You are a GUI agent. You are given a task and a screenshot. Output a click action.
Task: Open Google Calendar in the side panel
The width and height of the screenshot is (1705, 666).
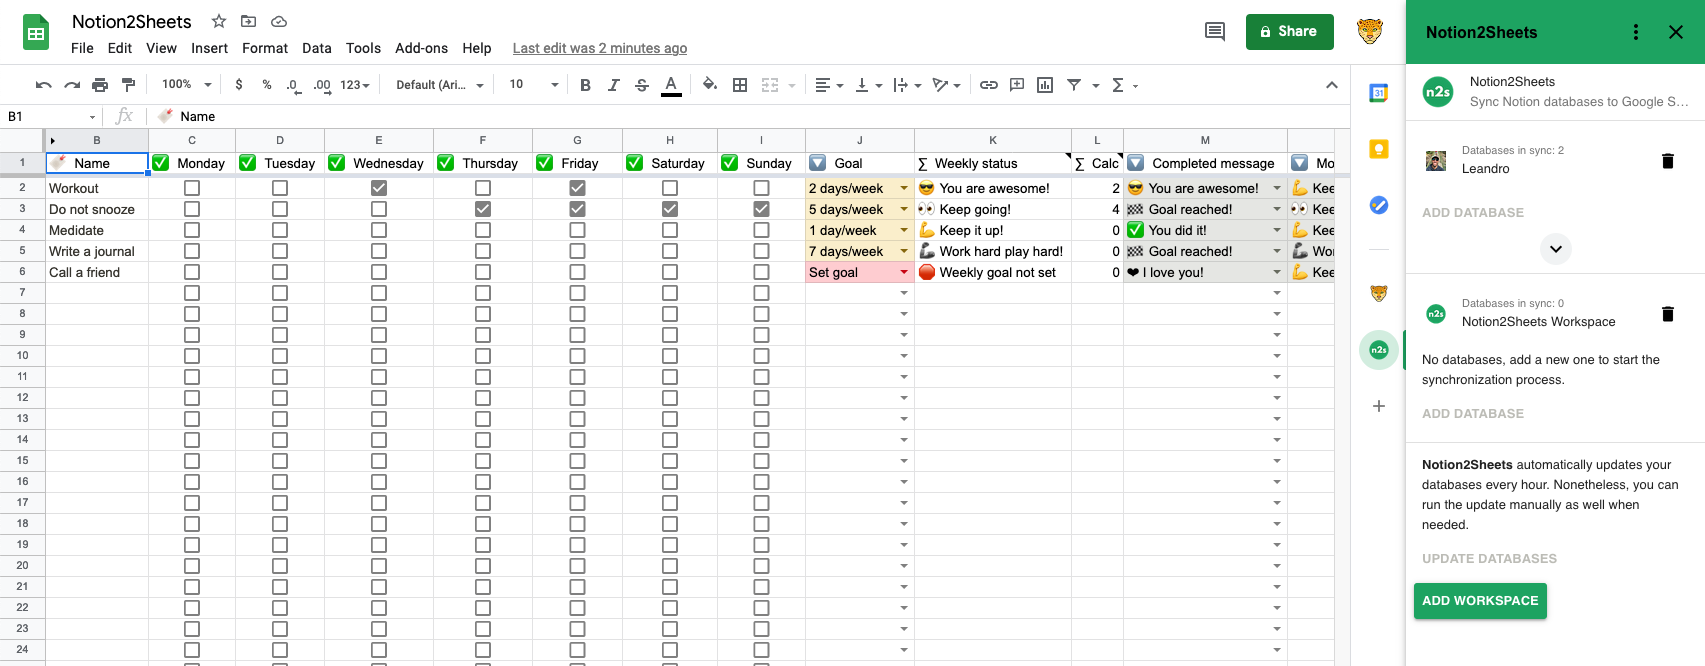(1379, 93)
